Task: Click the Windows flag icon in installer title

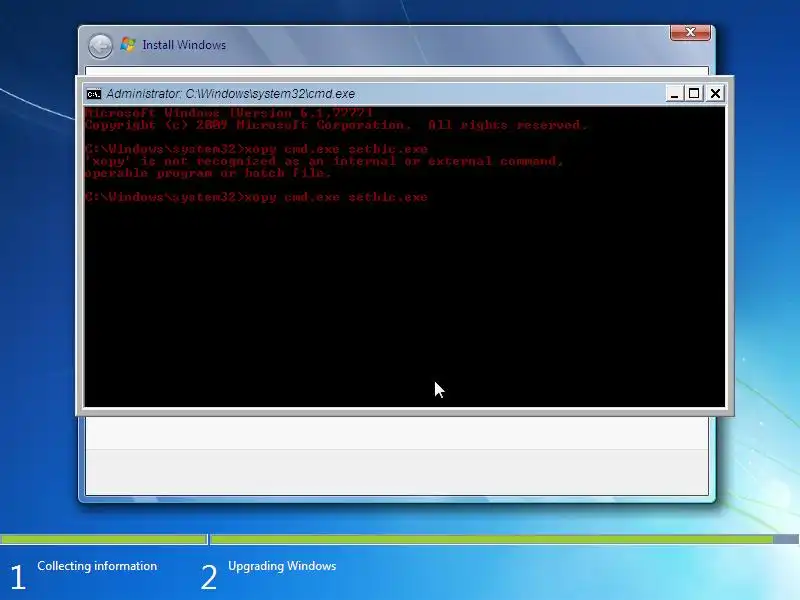Action: tap(128, 44)
